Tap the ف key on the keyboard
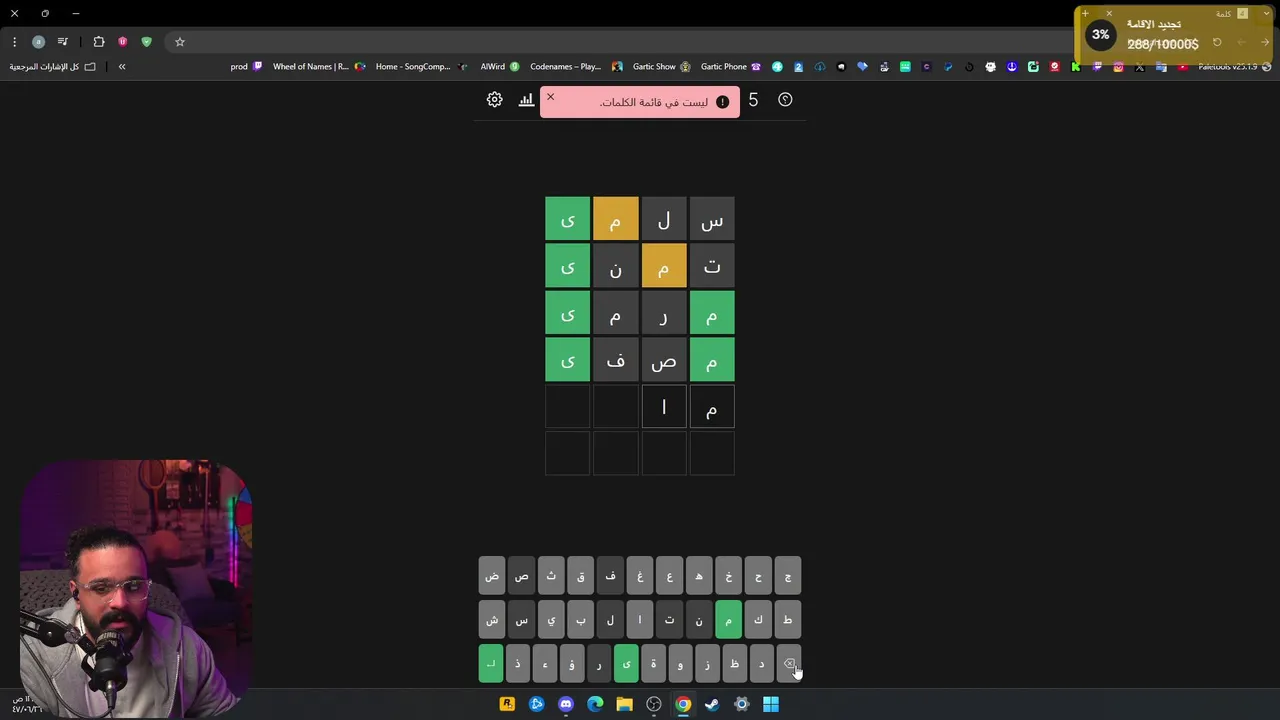The width and height of the screenshot is (1280, 720). tap(610, 576)
